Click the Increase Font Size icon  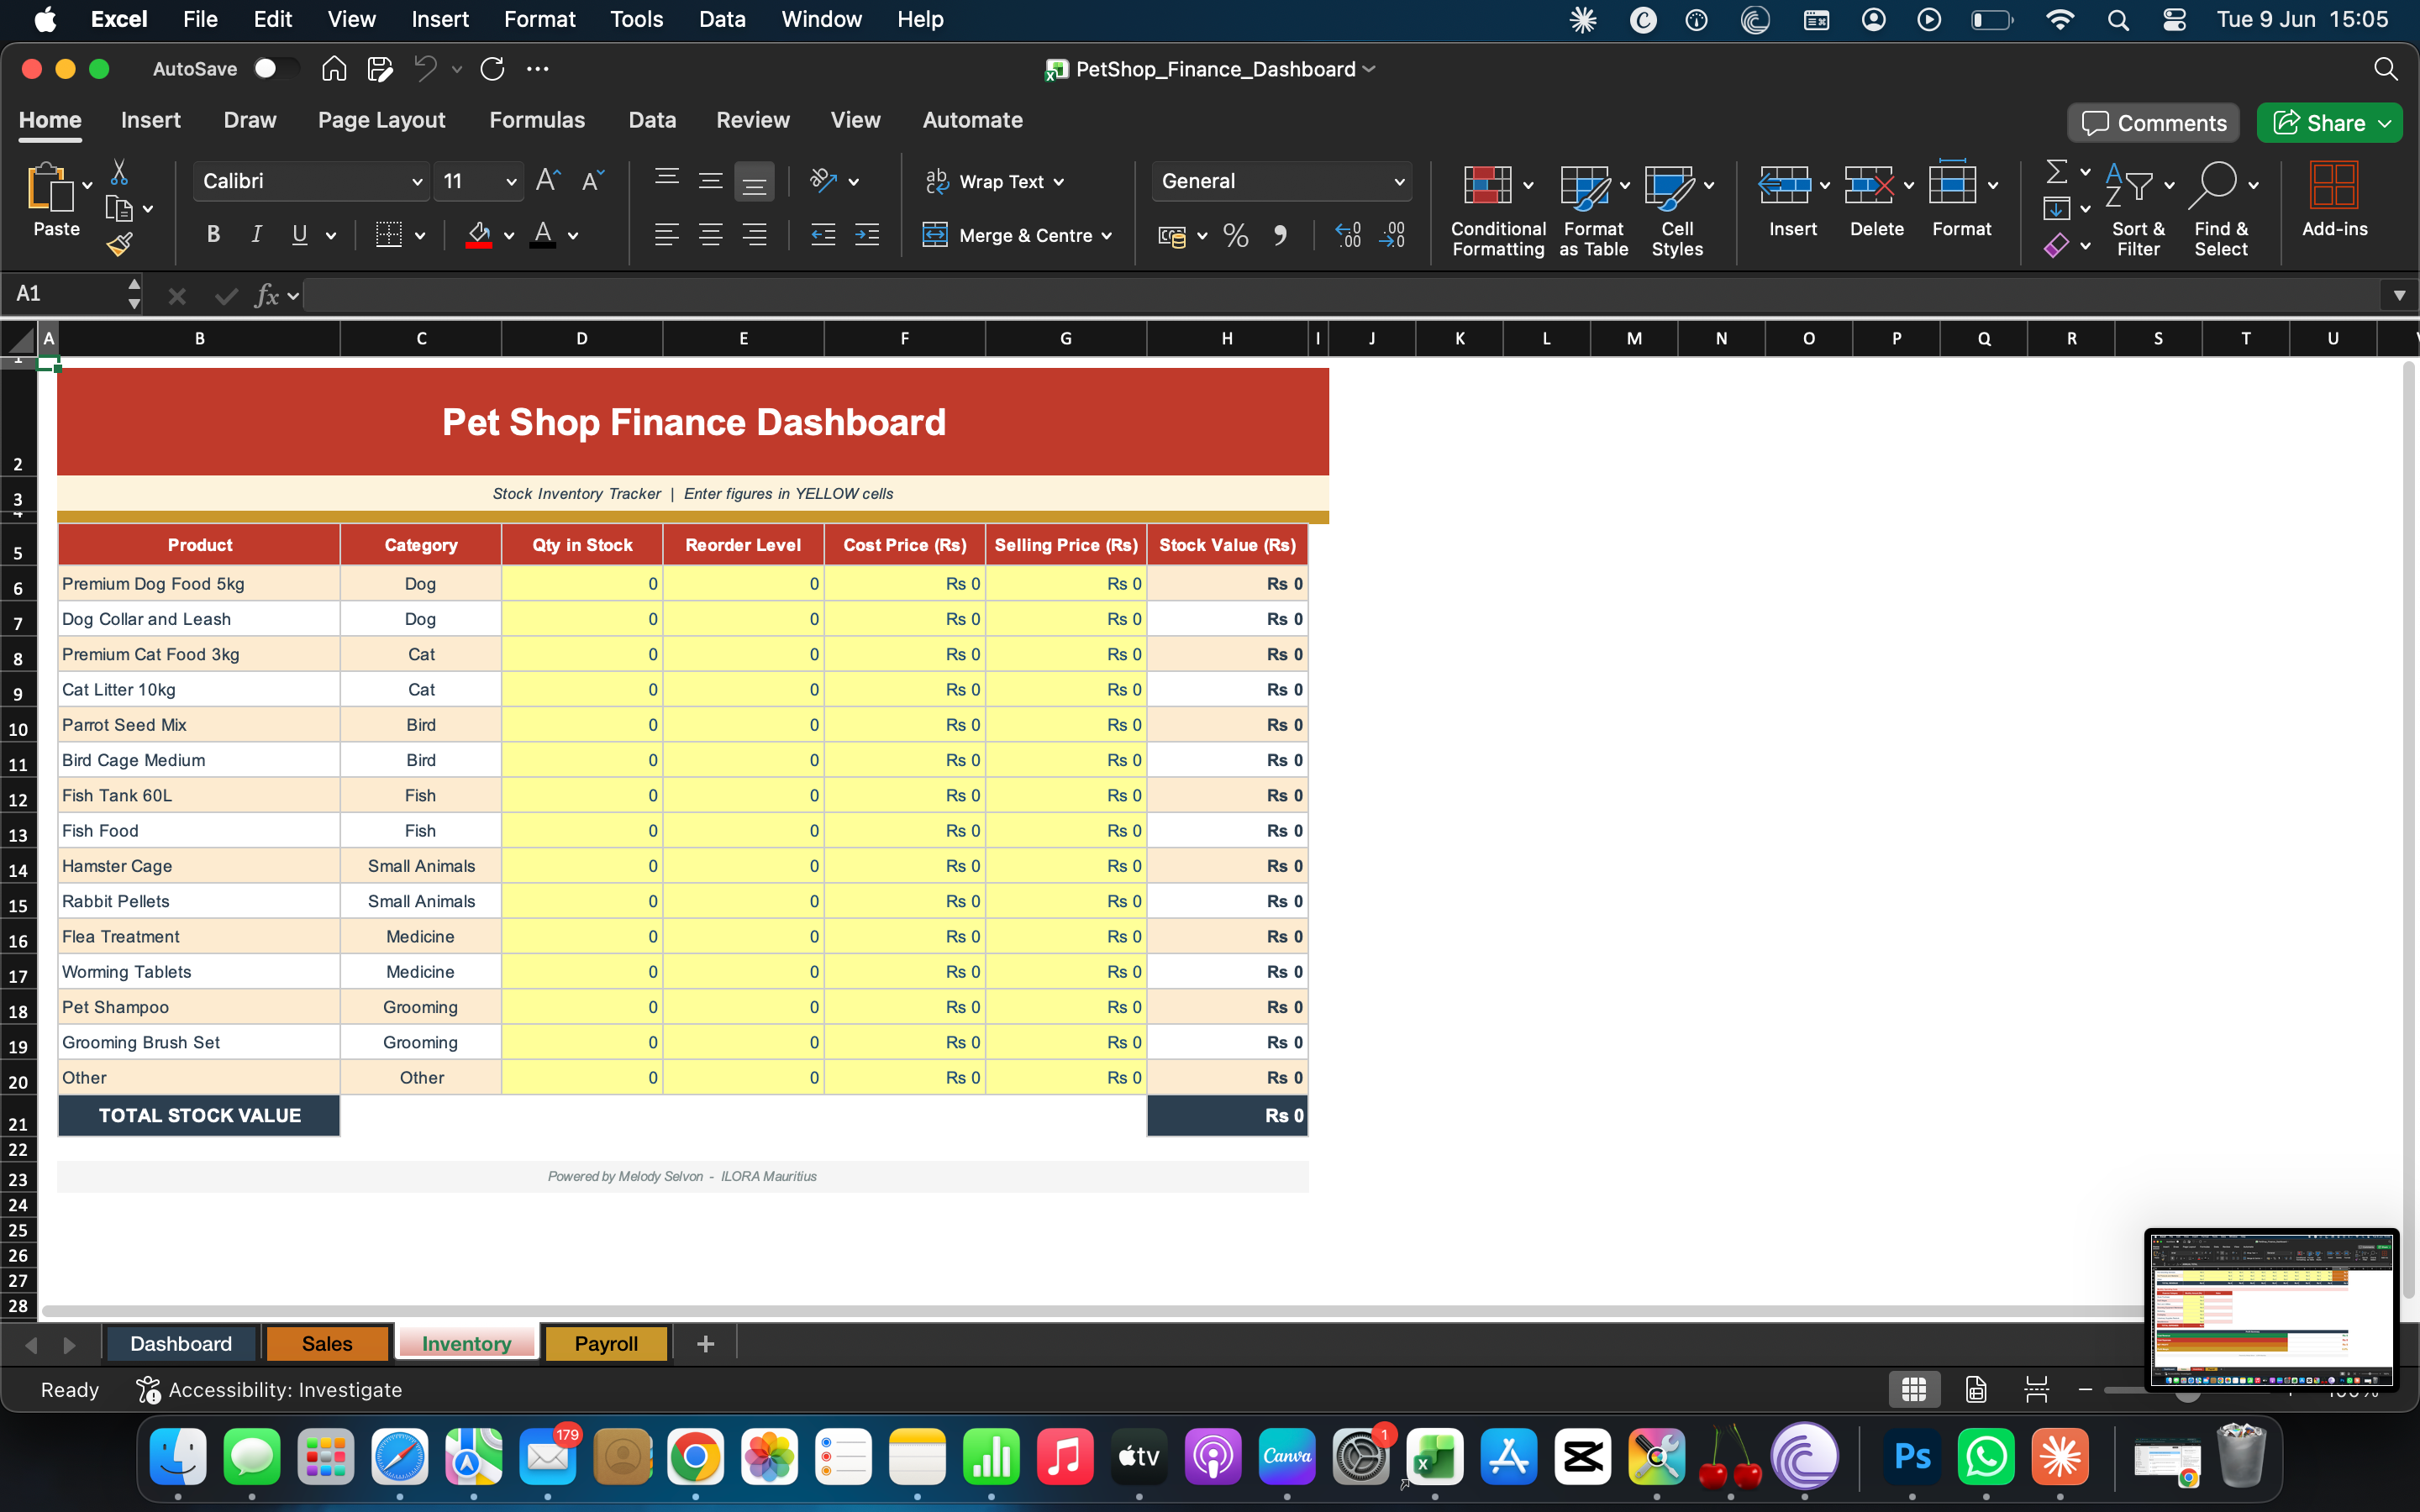[x=548, y=181]
